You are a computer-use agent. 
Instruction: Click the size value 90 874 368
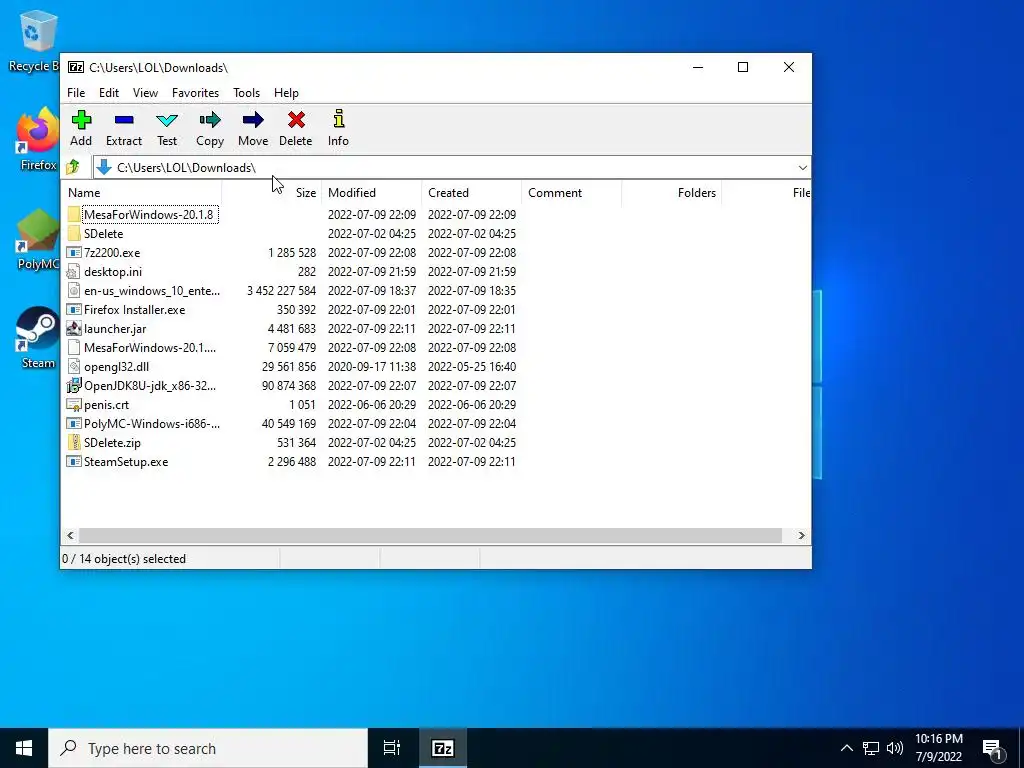click(289, 385)
